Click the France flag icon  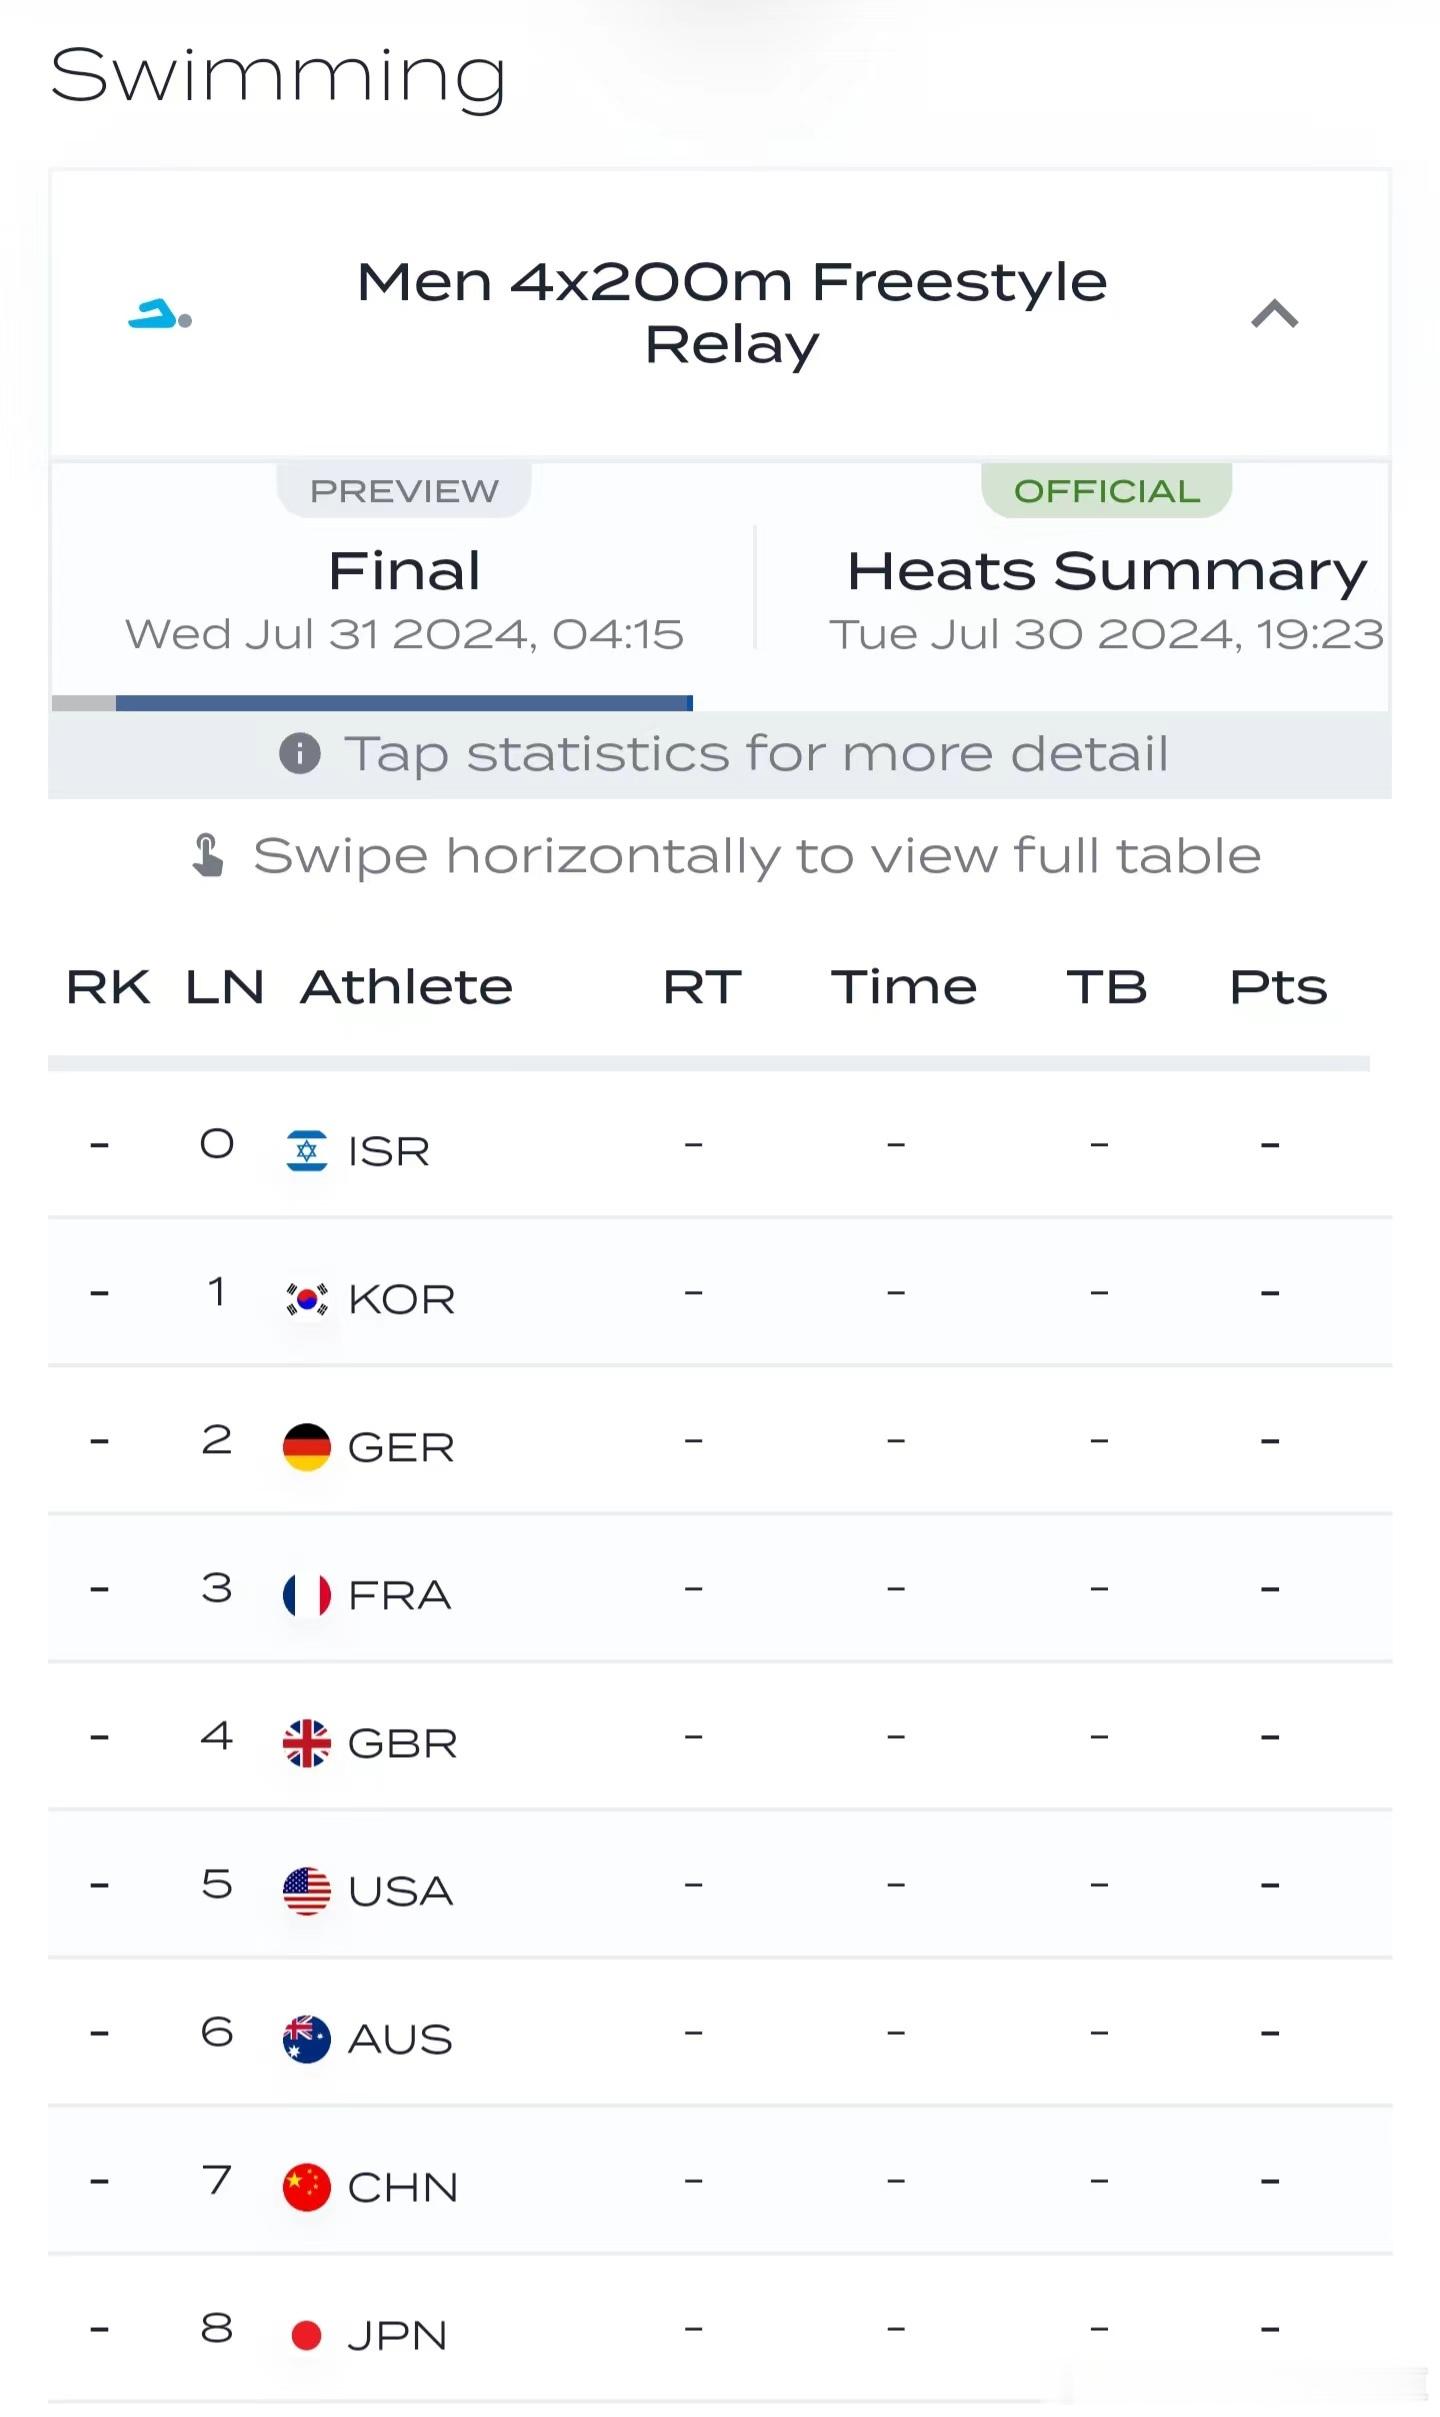(x=307, y=1594)
